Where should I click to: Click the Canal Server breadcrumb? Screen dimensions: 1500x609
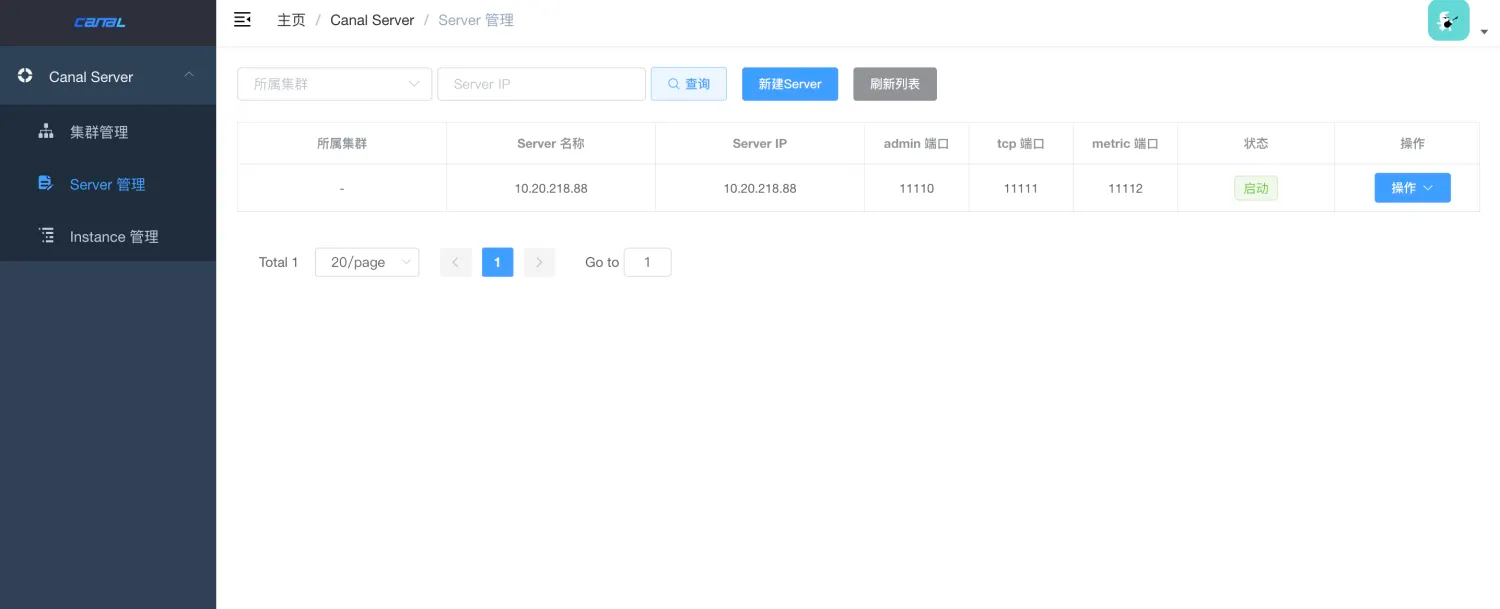click(372, 20)
